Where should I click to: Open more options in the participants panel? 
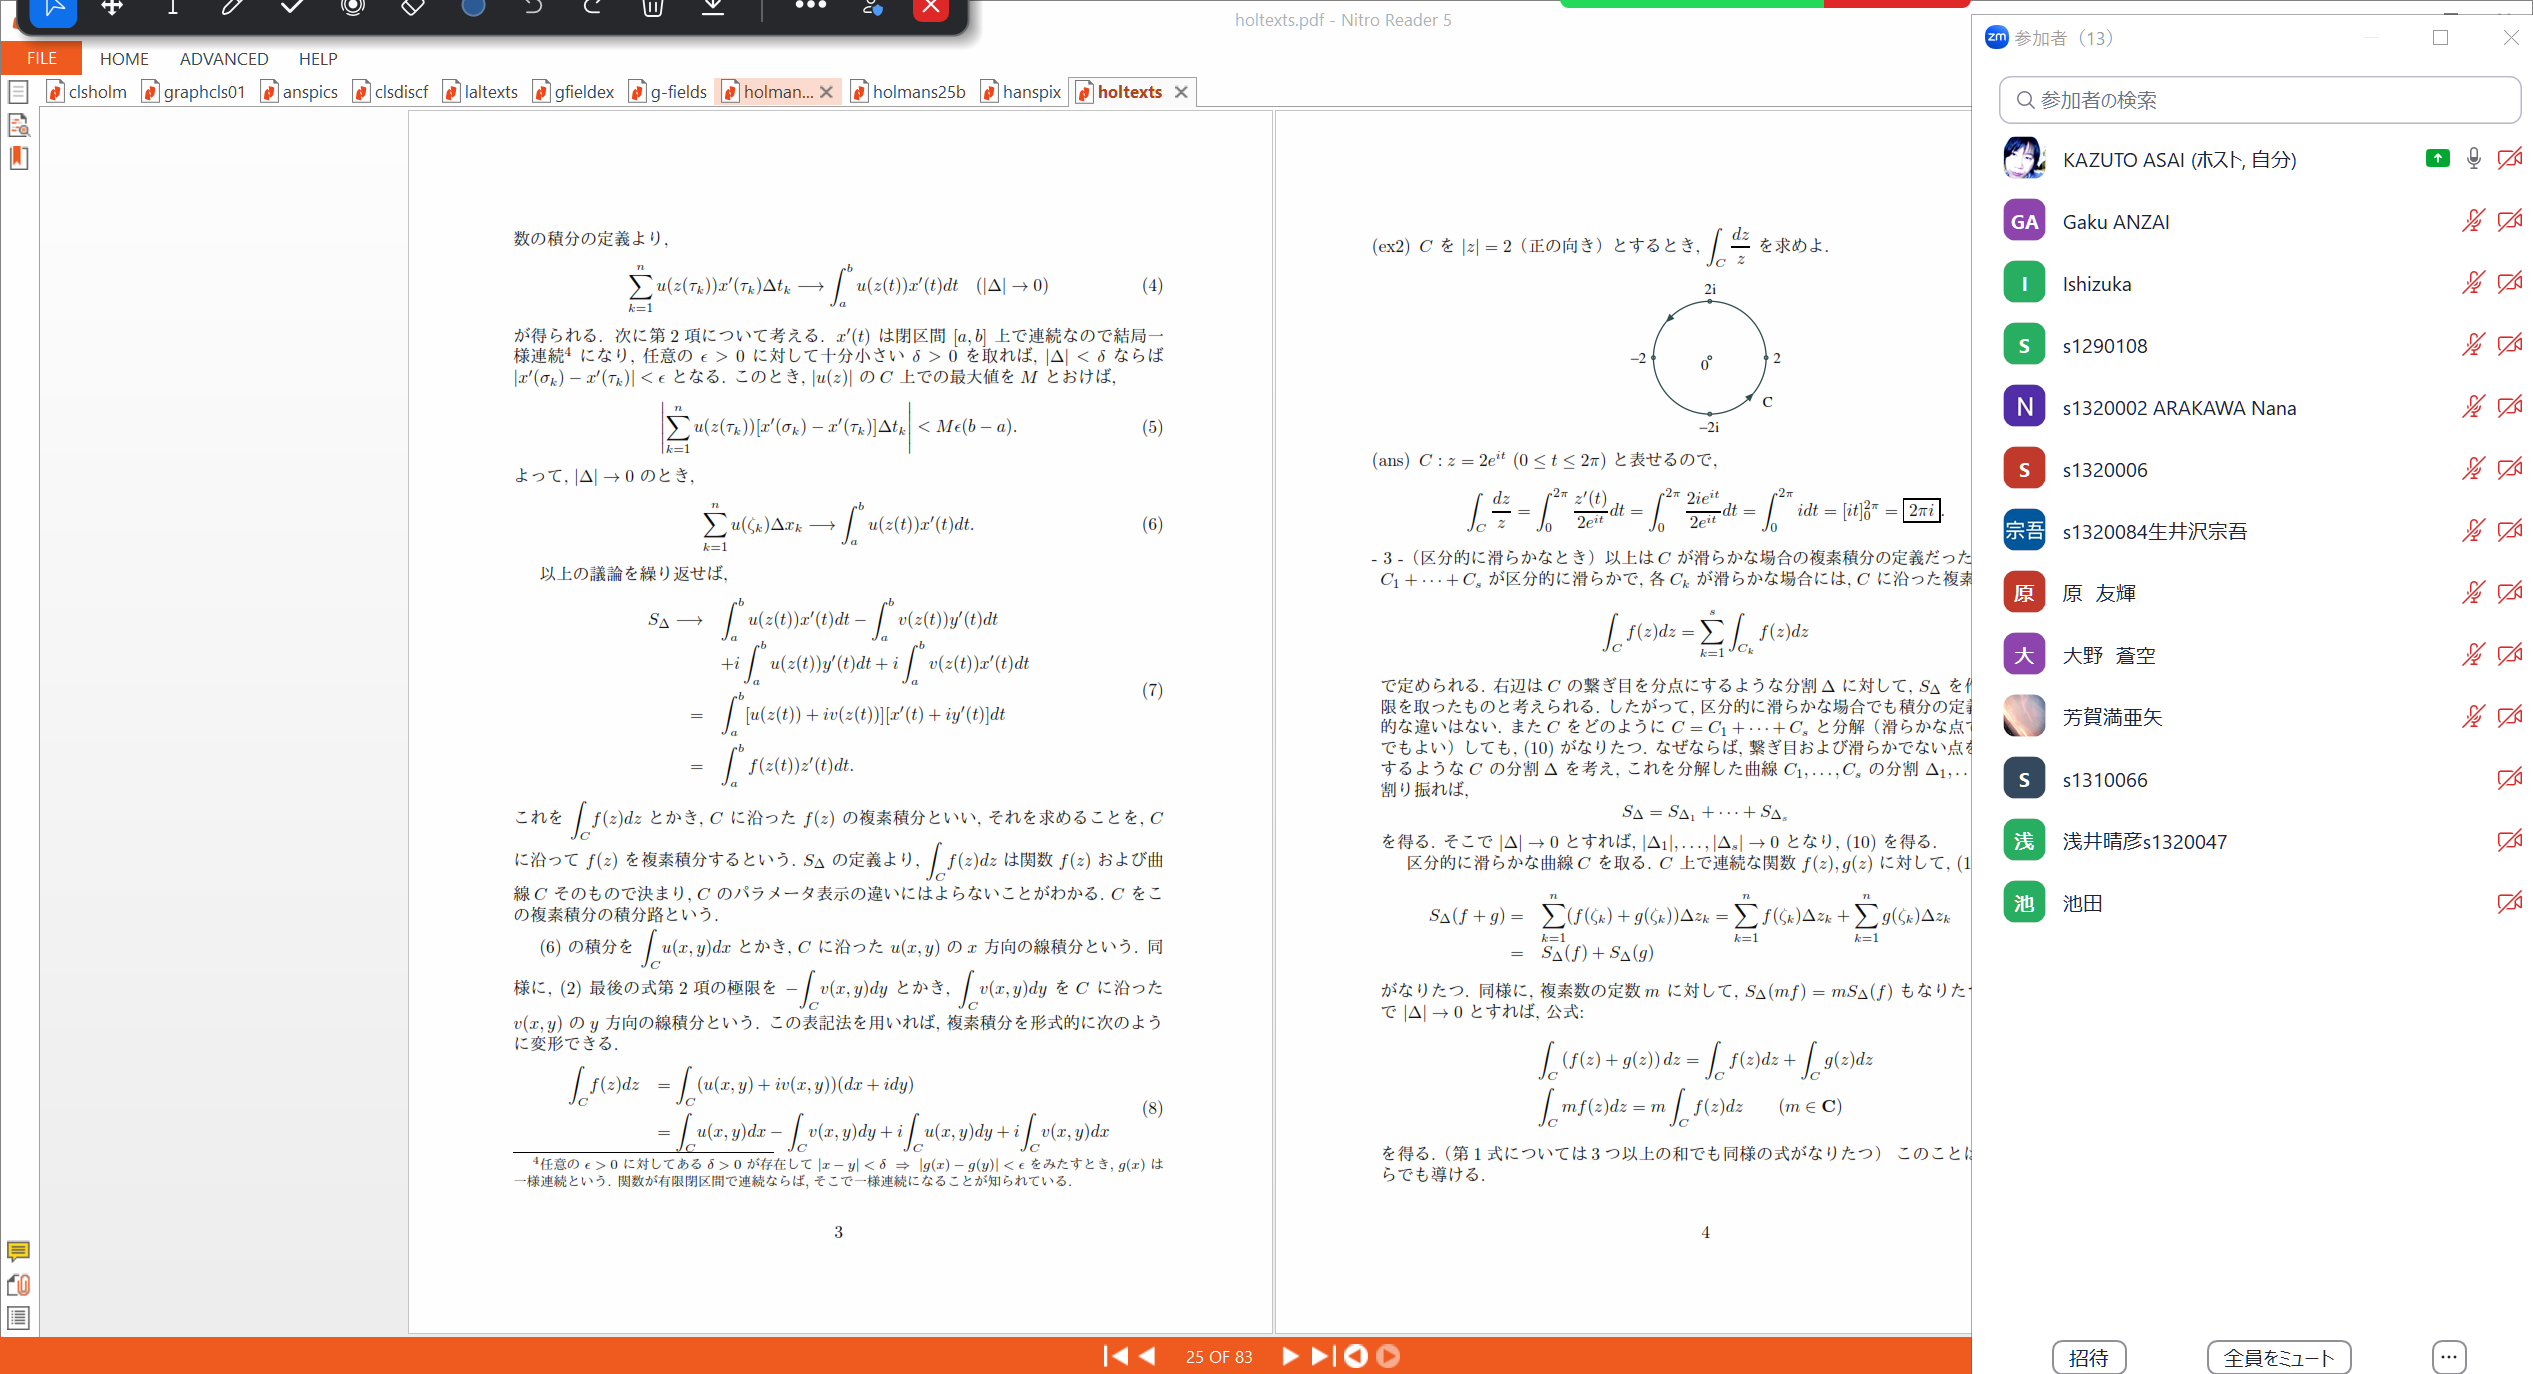pos(2449,1357)
